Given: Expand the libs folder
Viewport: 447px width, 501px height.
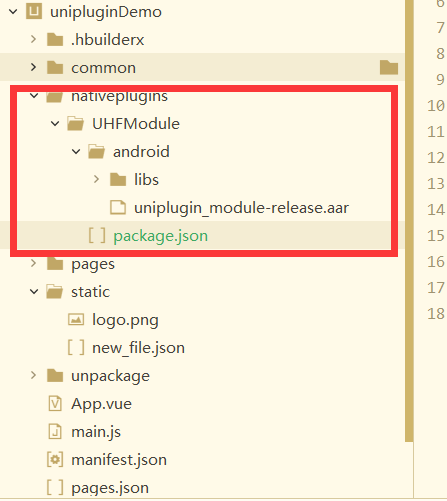Looking at the screenshot, I should [x=96, y=179].
